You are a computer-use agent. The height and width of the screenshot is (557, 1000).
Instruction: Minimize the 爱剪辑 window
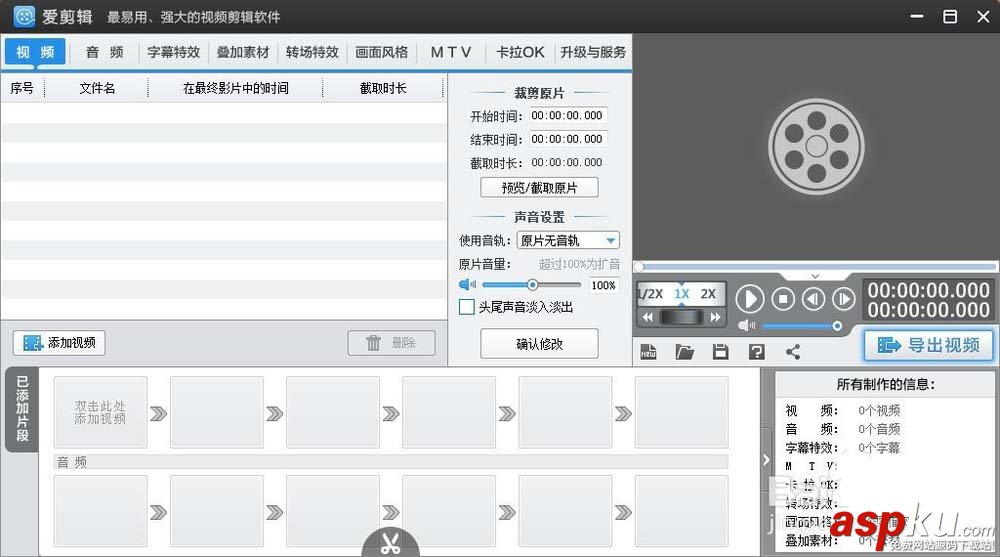(916, 17)
